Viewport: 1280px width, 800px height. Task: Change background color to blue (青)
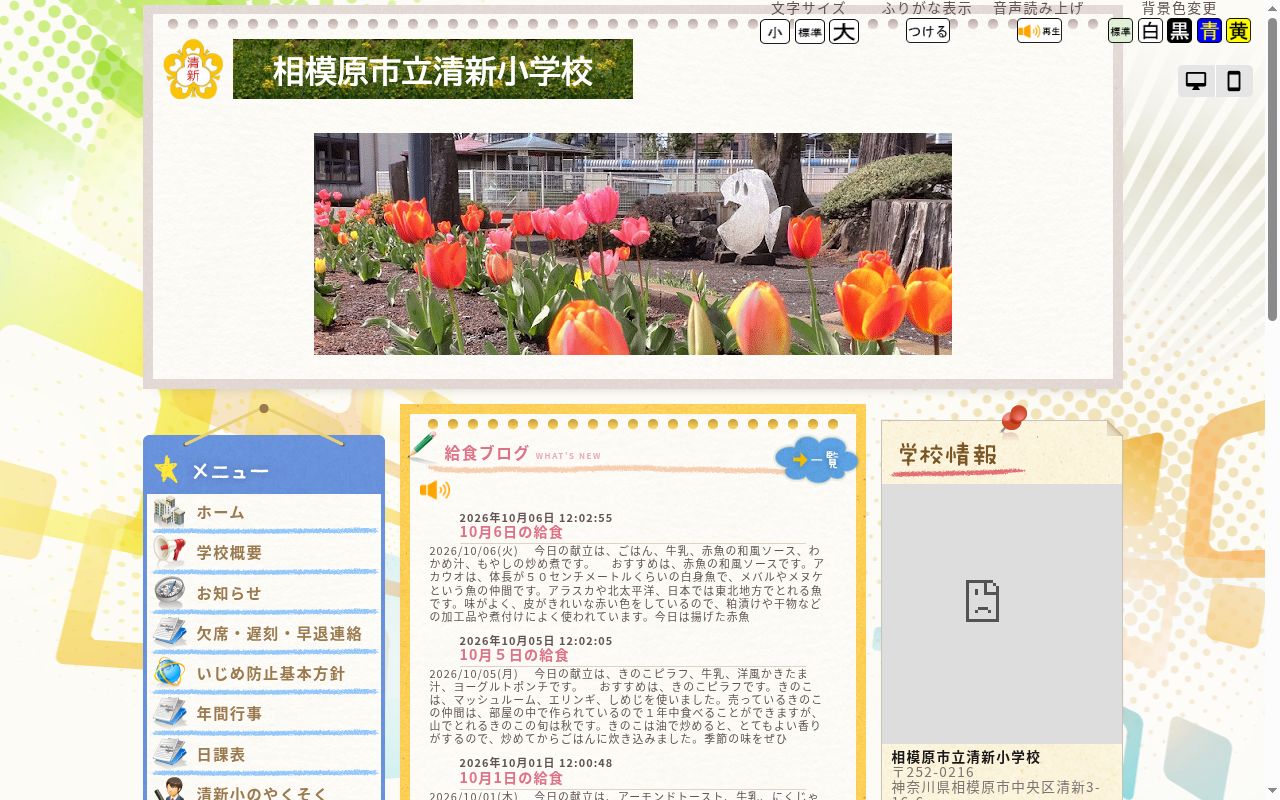tap(1209, 31)
